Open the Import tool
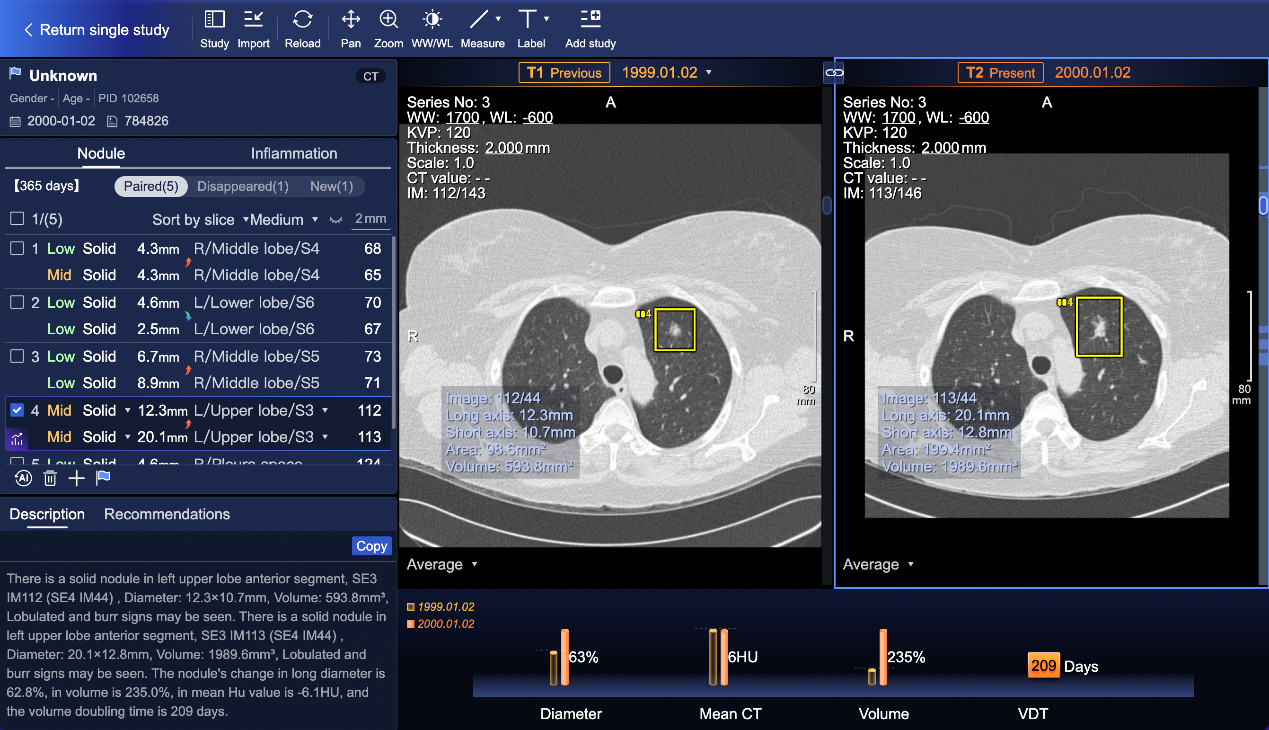Image resolution: width=1269 pixels, height=730 pixels. [x=254, y=28]
